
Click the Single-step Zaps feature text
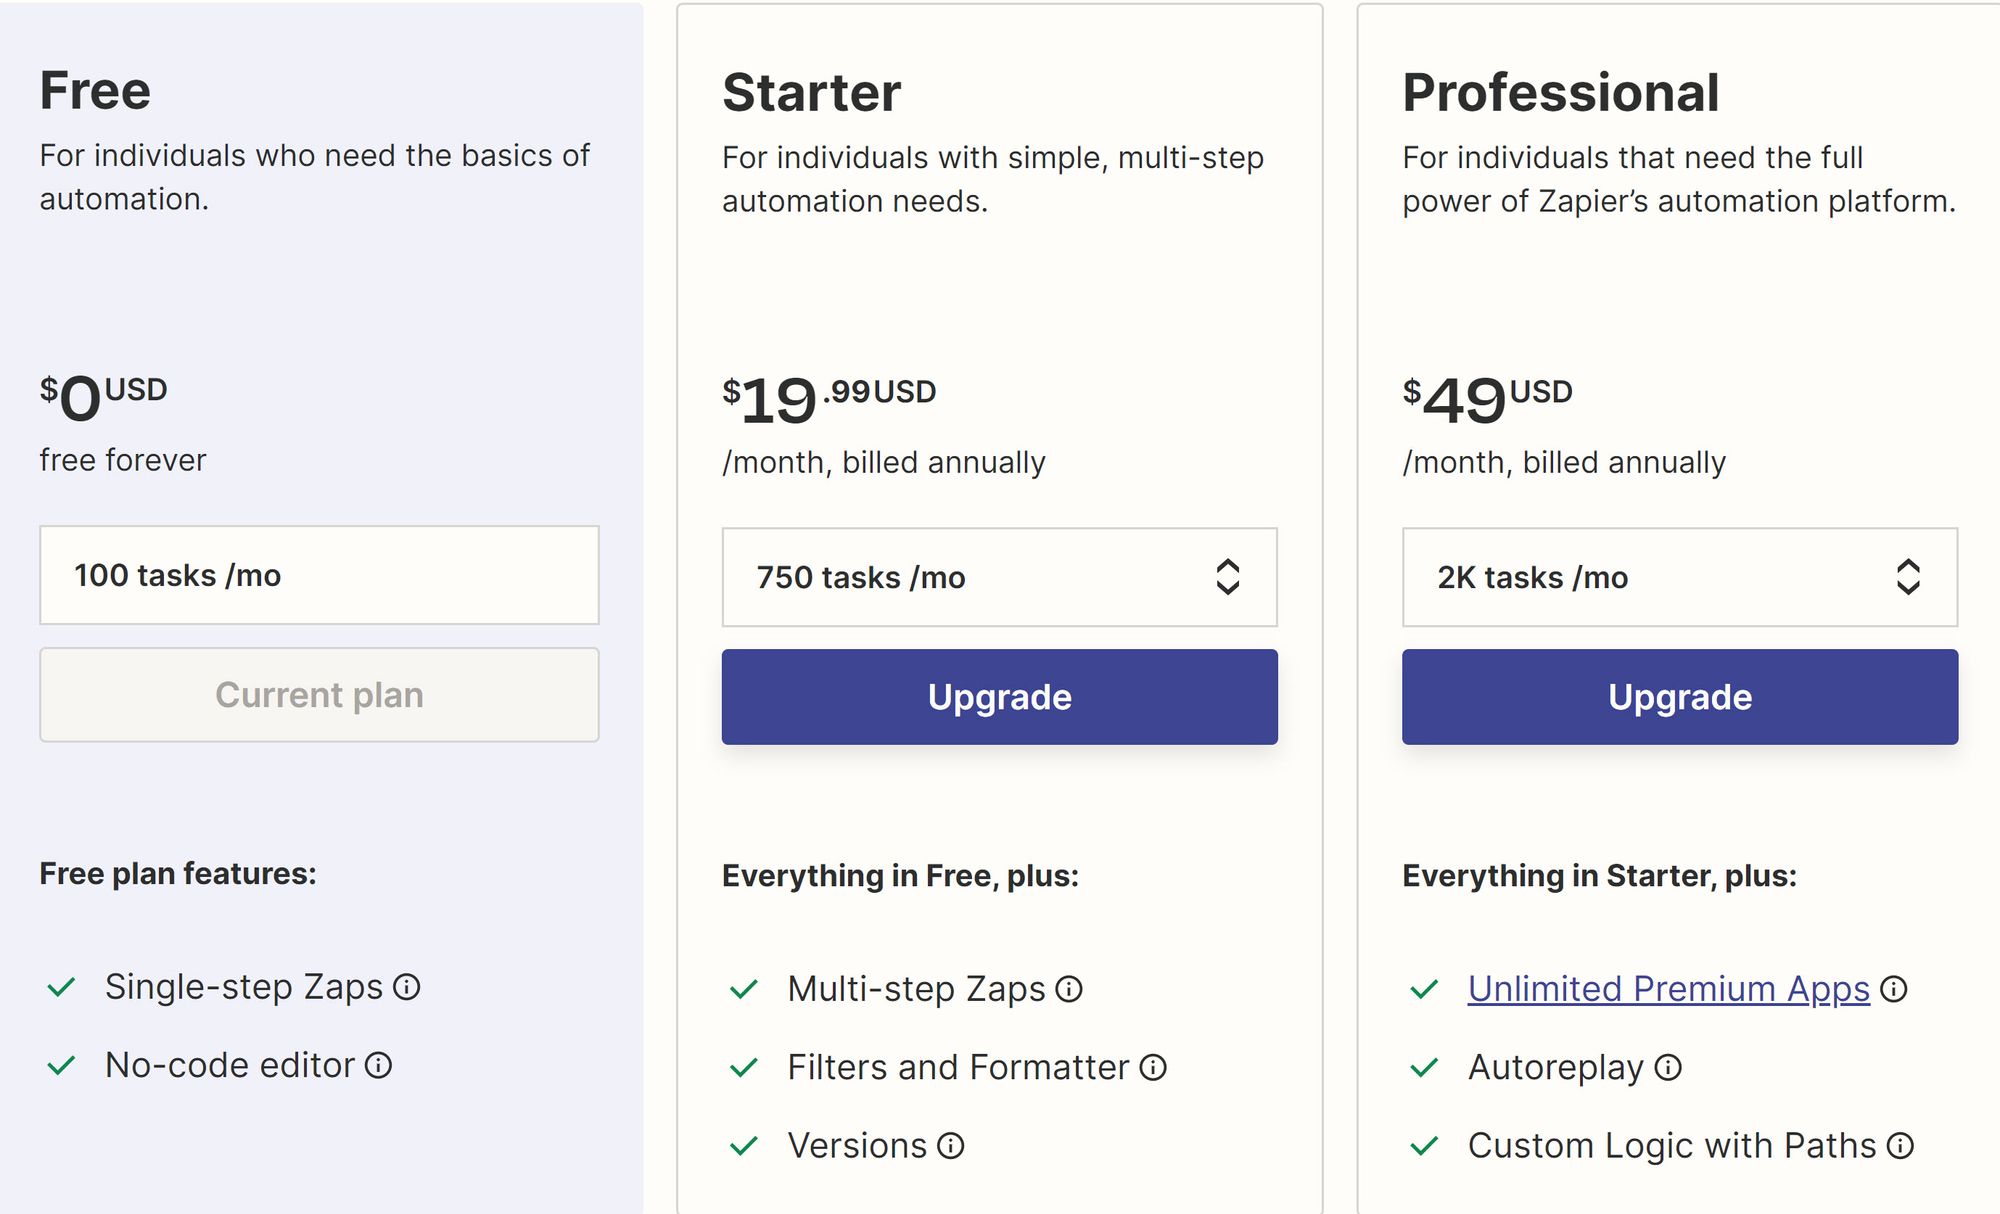pos(244,987)
